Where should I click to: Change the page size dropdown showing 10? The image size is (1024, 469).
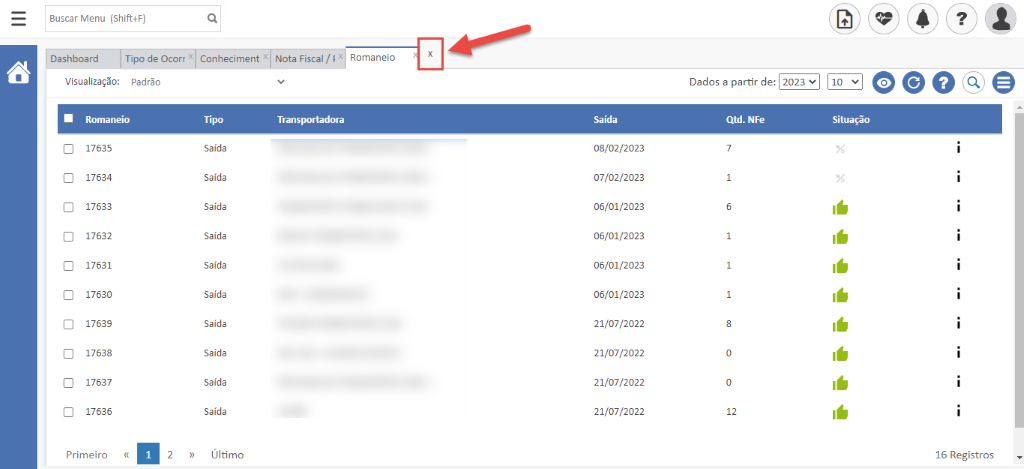[845, 82]
